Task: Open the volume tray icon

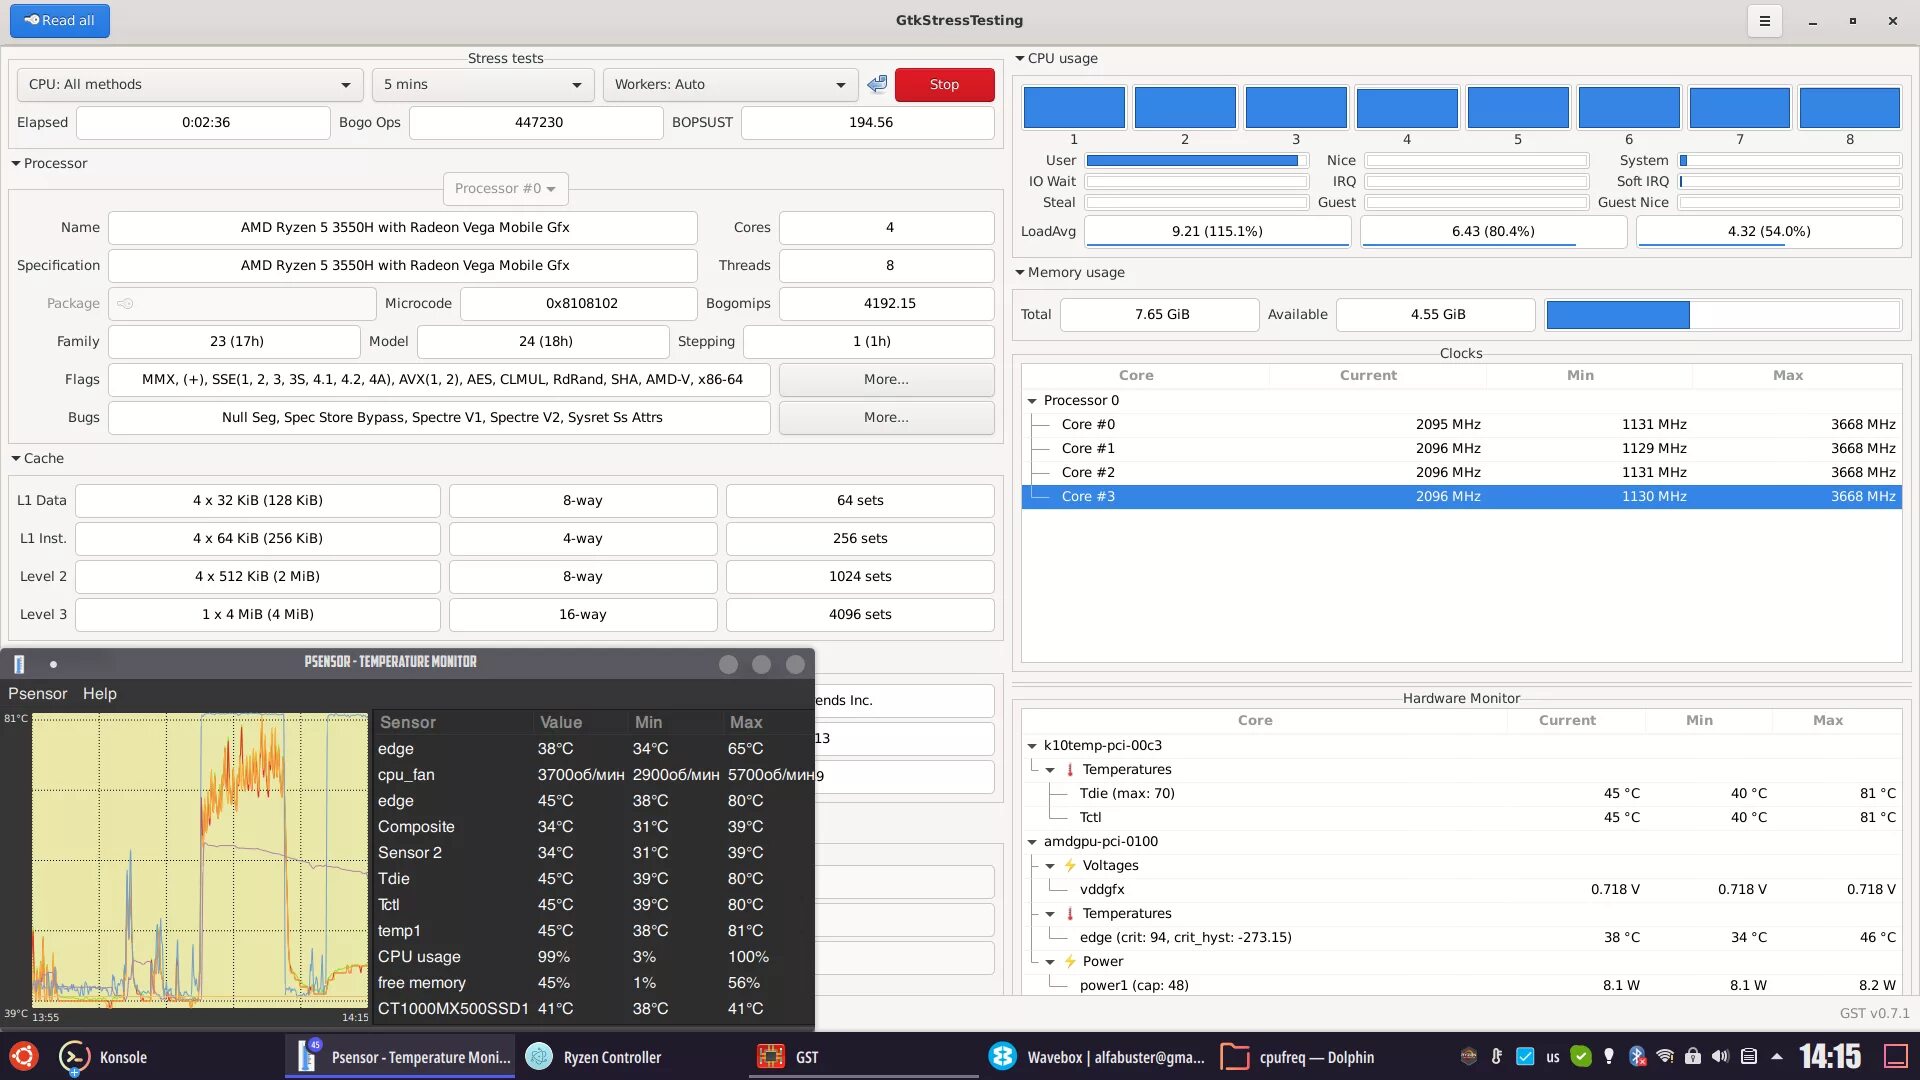Action: [1720, 1056]
